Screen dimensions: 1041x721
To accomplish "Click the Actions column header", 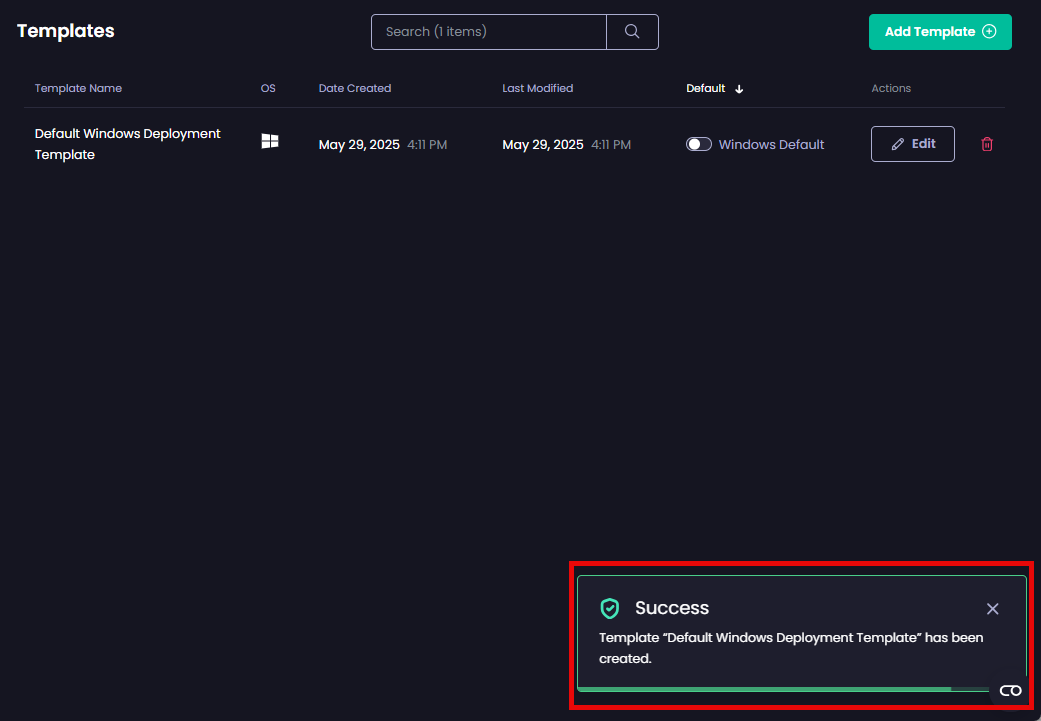I will tap(891, 88).
